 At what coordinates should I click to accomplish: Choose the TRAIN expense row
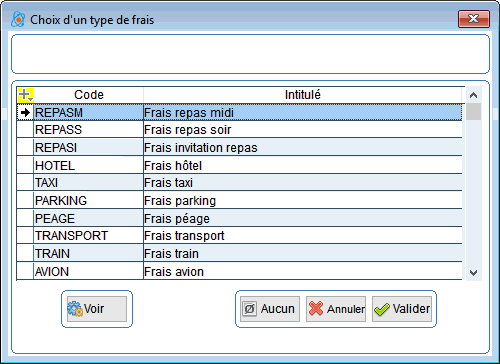pos(239,254)
